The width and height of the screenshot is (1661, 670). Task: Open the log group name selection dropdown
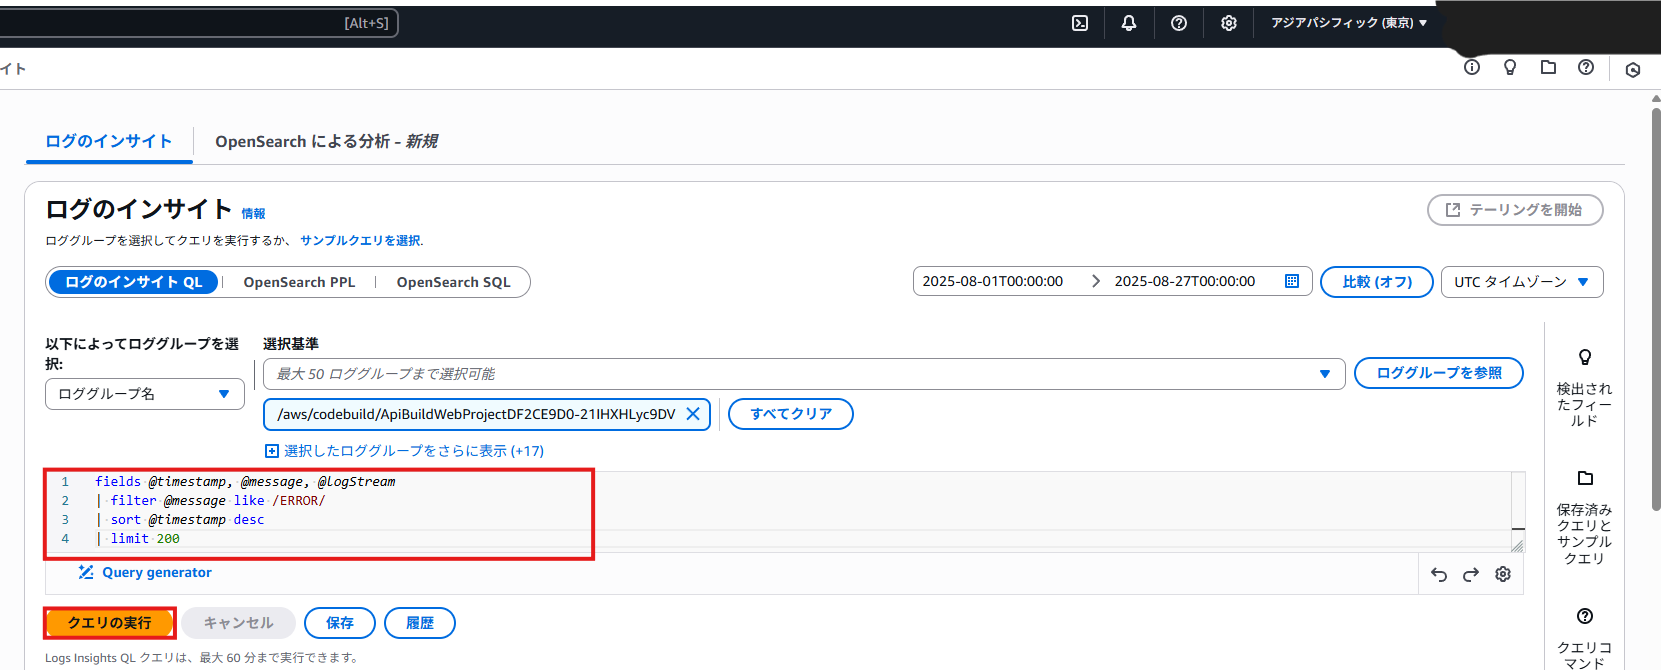tap(144, 394)
